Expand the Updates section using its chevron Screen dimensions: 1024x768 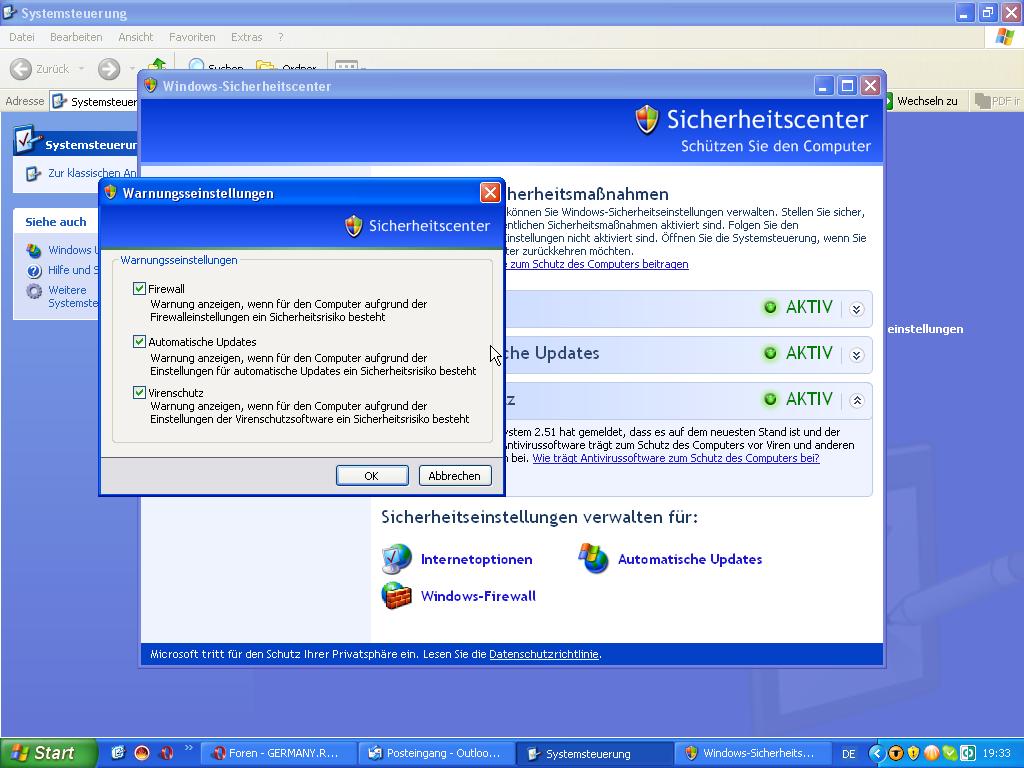[857, 355]
